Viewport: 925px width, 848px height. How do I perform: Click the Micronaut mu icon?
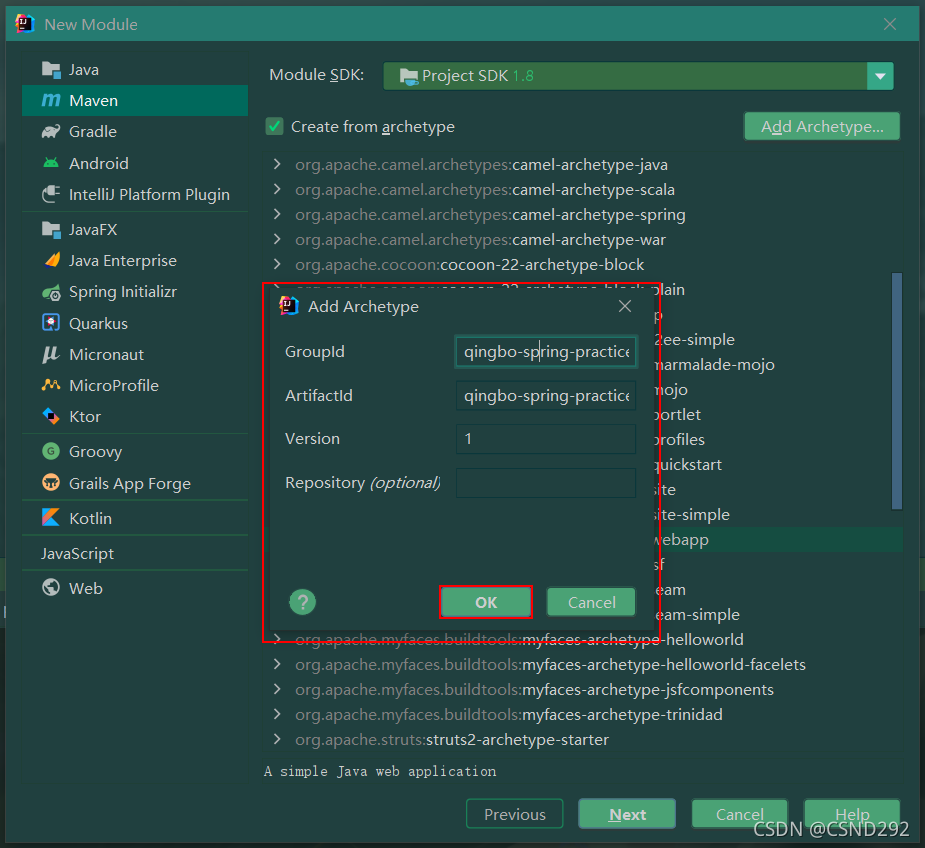tap(51, 354)
